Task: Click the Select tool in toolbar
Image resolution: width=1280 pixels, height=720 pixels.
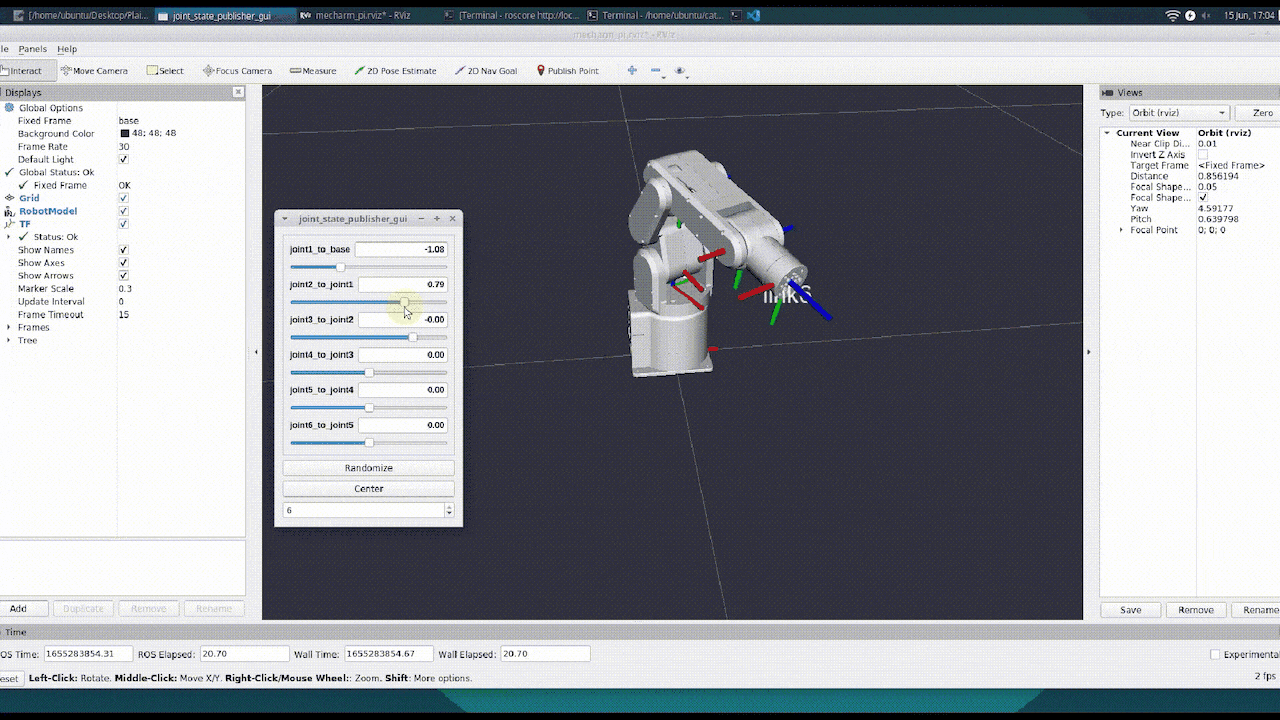Action: click(x=165, y=71)
